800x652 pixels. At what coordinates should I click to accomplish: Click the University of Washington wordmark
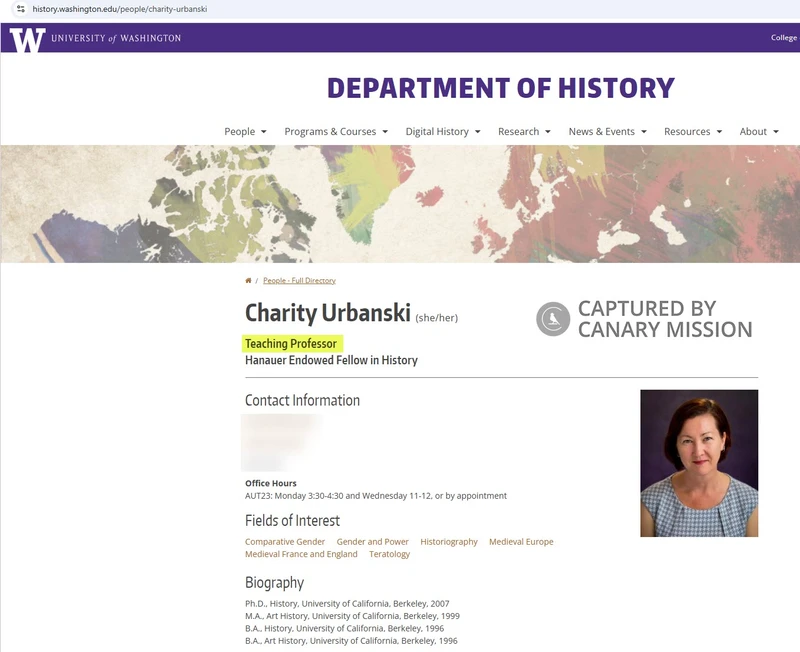pyautogui.click(x=116, y=38)
